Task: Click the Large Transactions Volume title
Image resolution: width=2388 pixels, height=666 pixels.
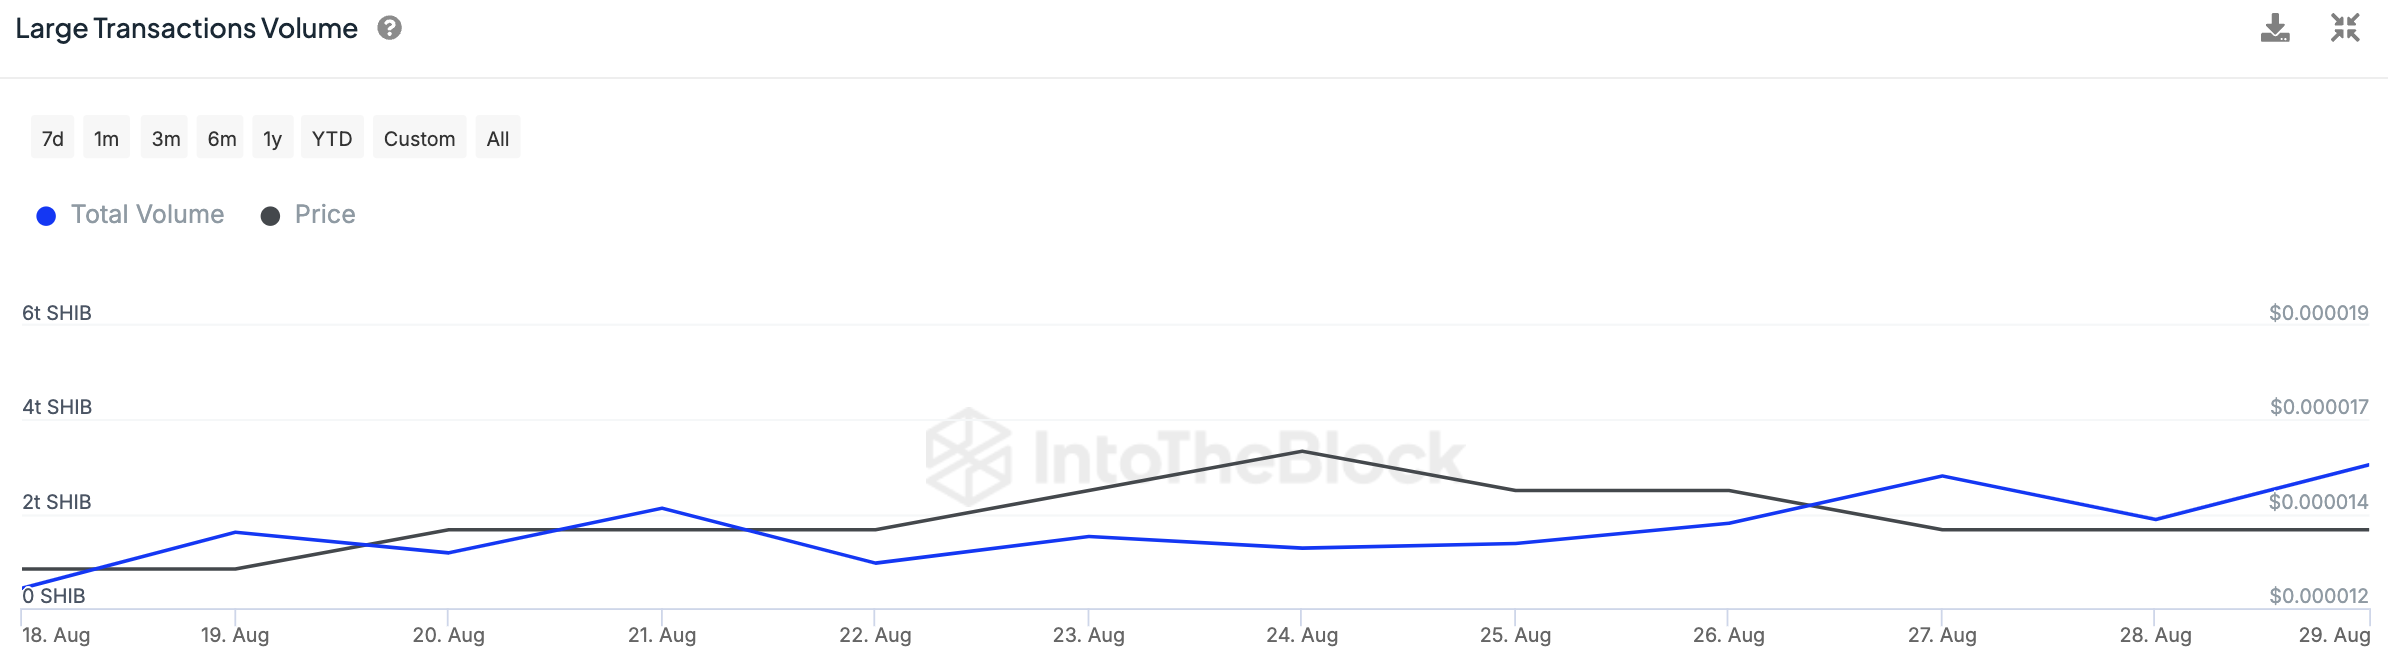Action: 187,29
